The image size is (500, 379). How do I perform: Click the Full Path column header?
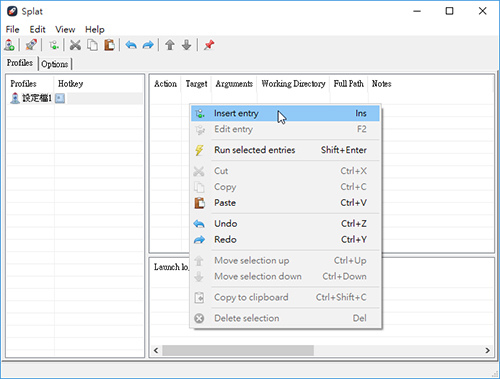click(x=349, y=84)
